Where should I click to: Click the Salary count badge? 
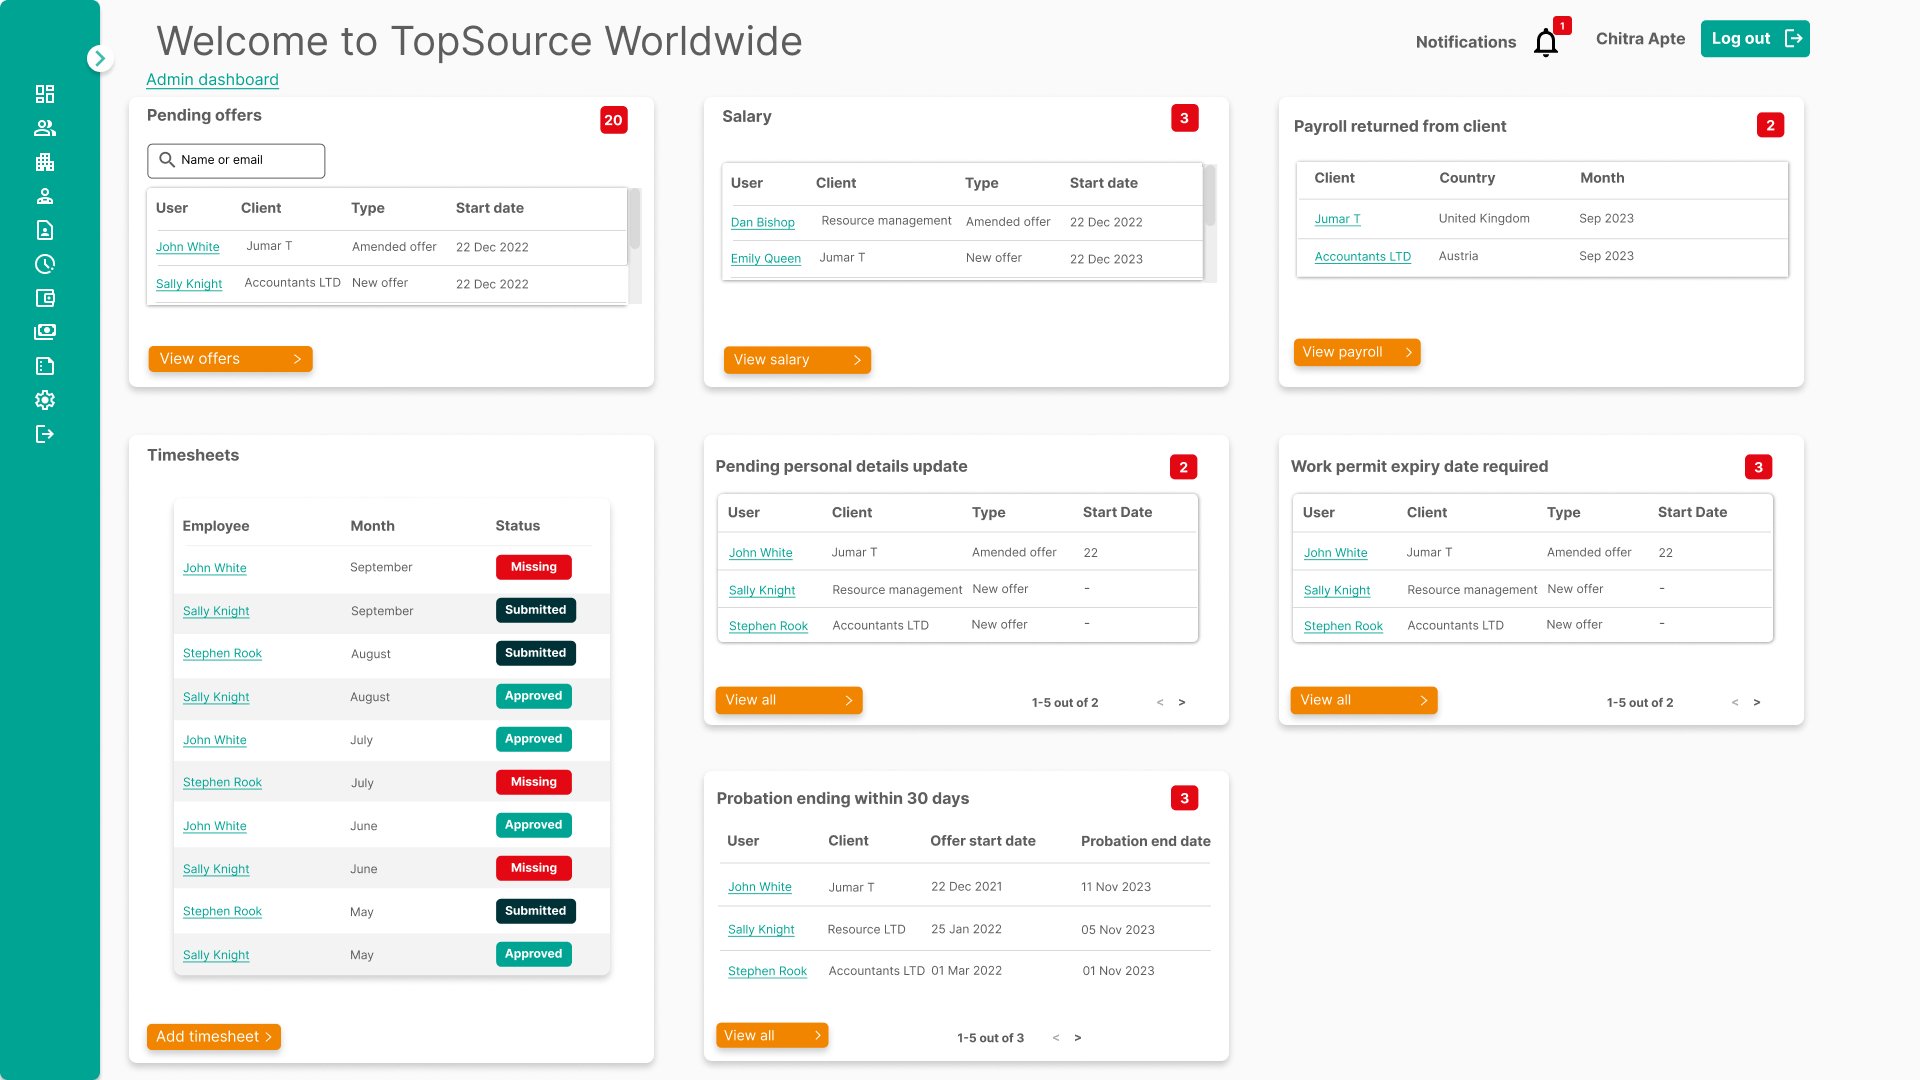[x=1184, y=118]
